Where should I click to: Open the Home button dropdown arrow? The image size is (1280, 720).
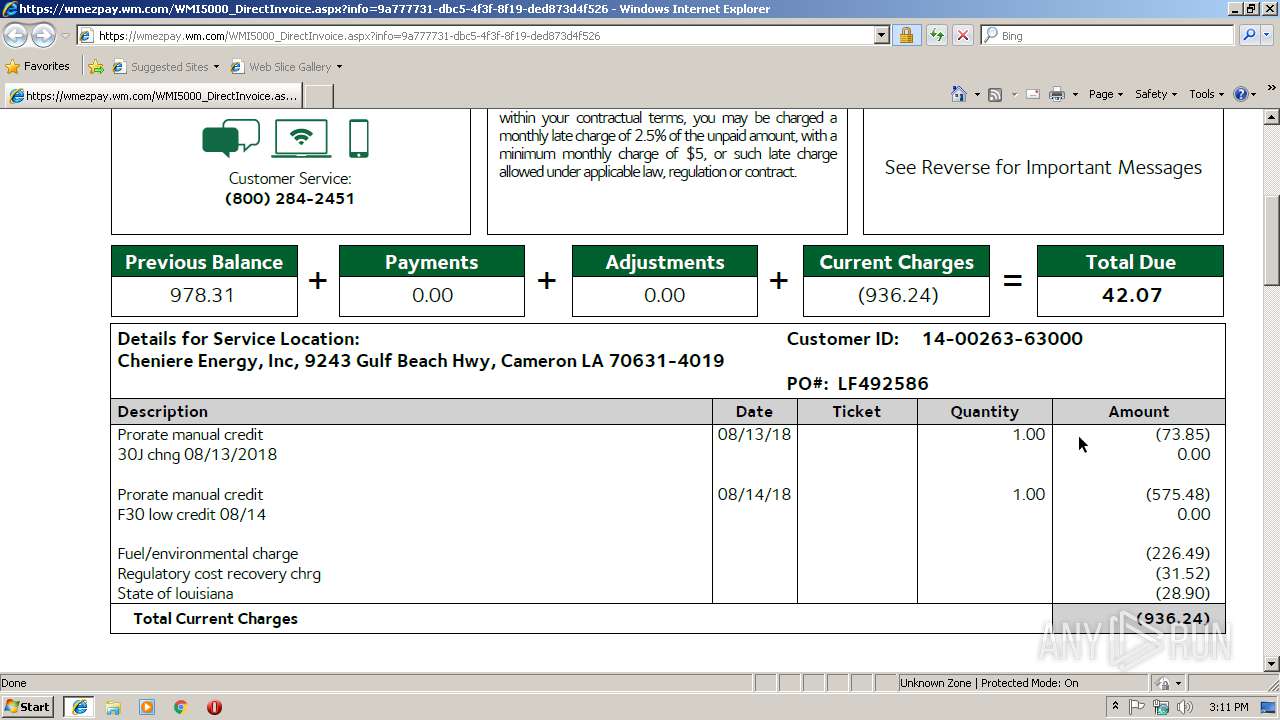click(x=975, y=94)
